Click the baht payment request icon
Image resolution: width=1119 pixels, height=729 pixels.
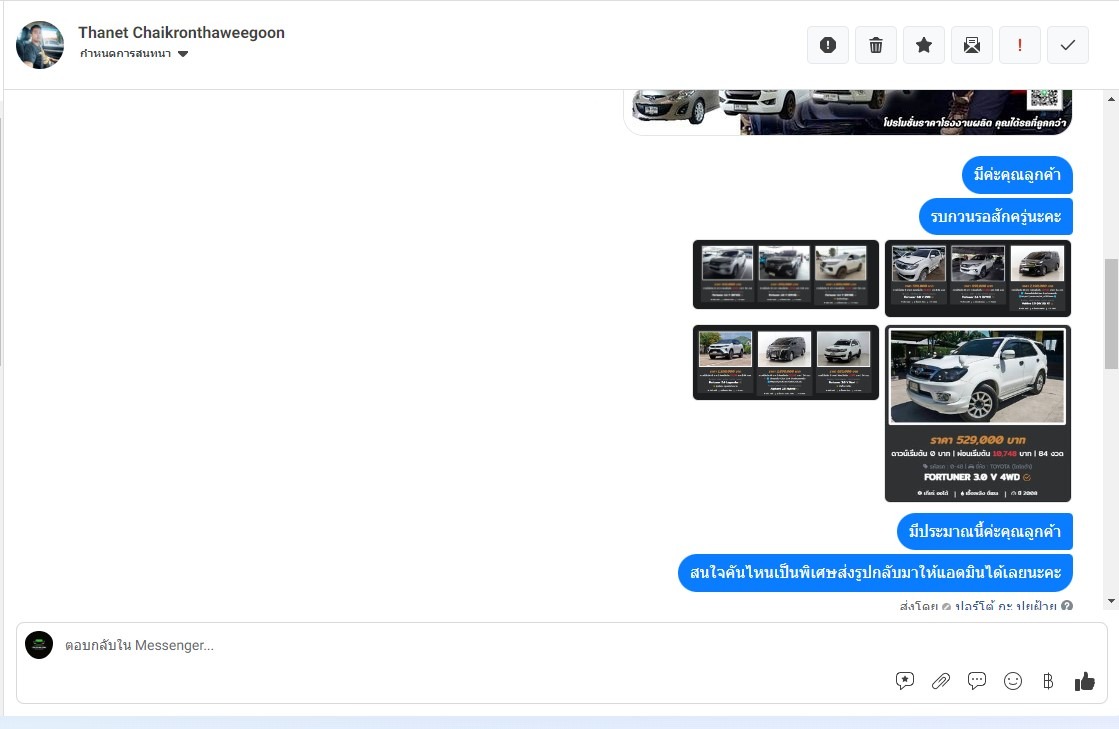click(1048, 681)
